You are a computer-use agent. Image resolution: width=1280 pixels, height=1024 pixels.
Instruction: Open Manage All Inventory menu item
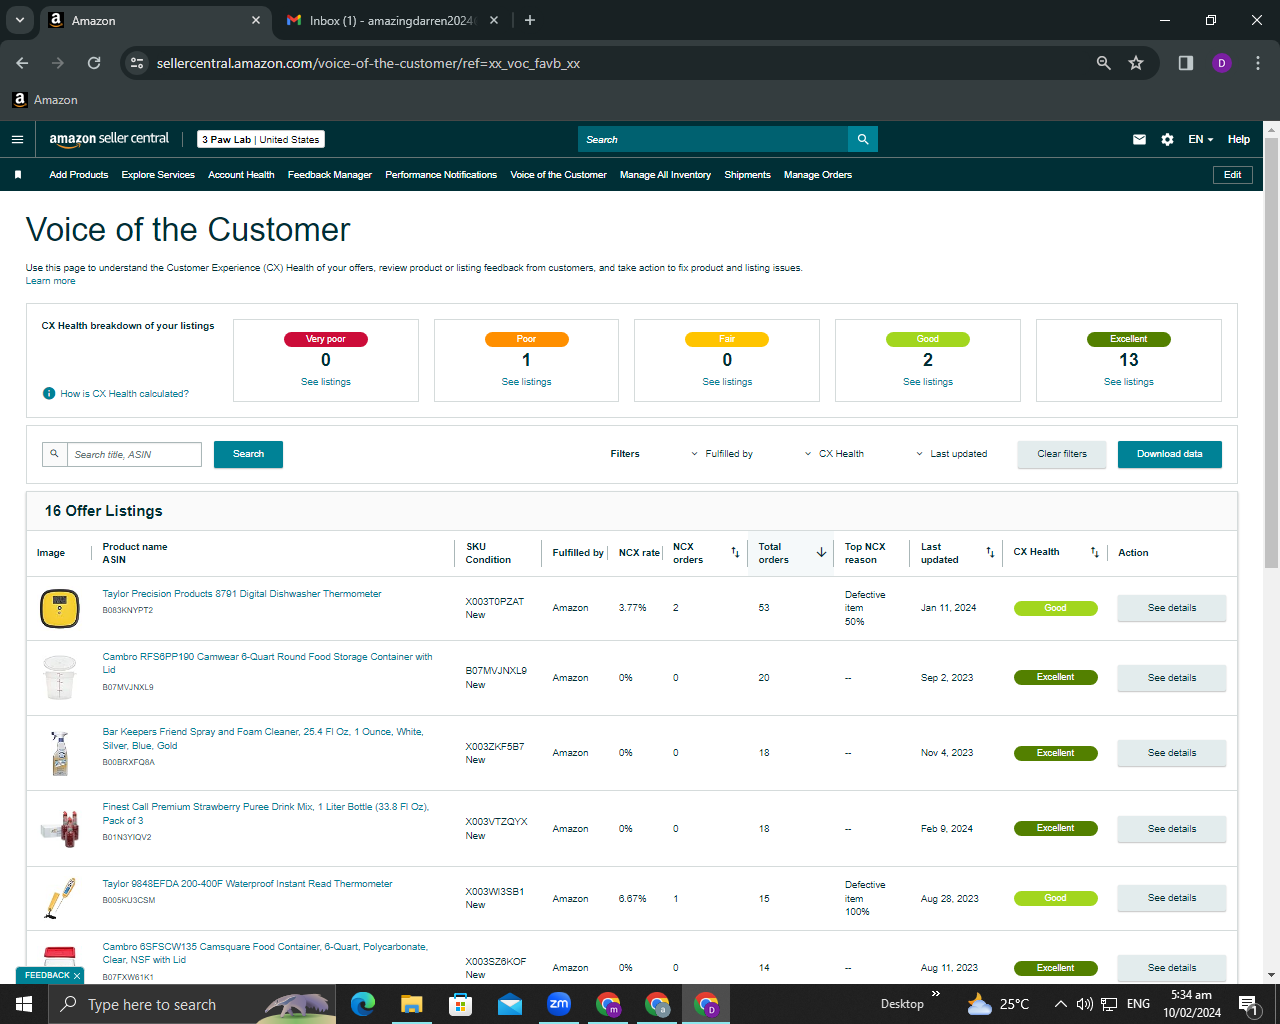[x=665, y=175]
